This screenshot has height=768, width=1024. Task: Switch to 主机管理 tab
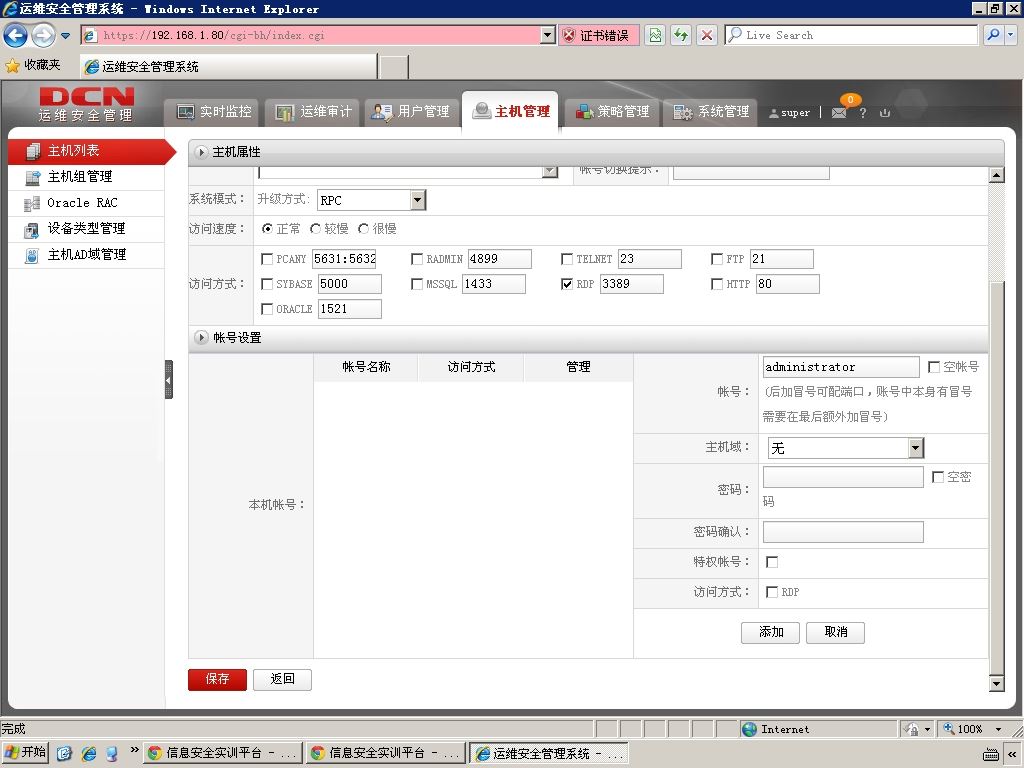point(510,112)
